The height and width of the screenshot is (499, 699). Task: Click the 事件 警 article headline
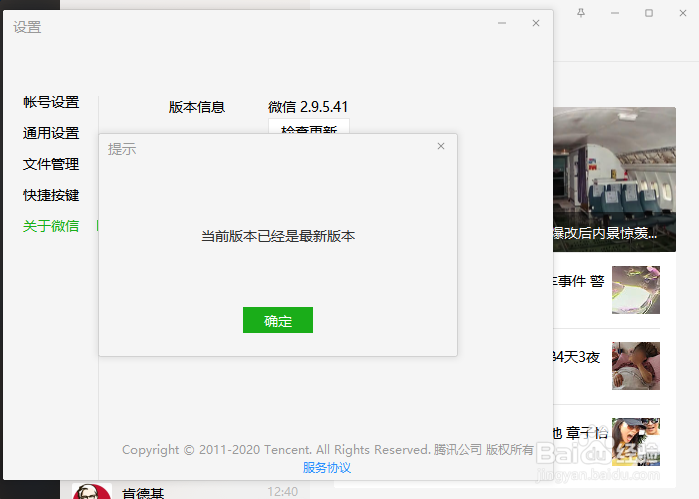579,281
